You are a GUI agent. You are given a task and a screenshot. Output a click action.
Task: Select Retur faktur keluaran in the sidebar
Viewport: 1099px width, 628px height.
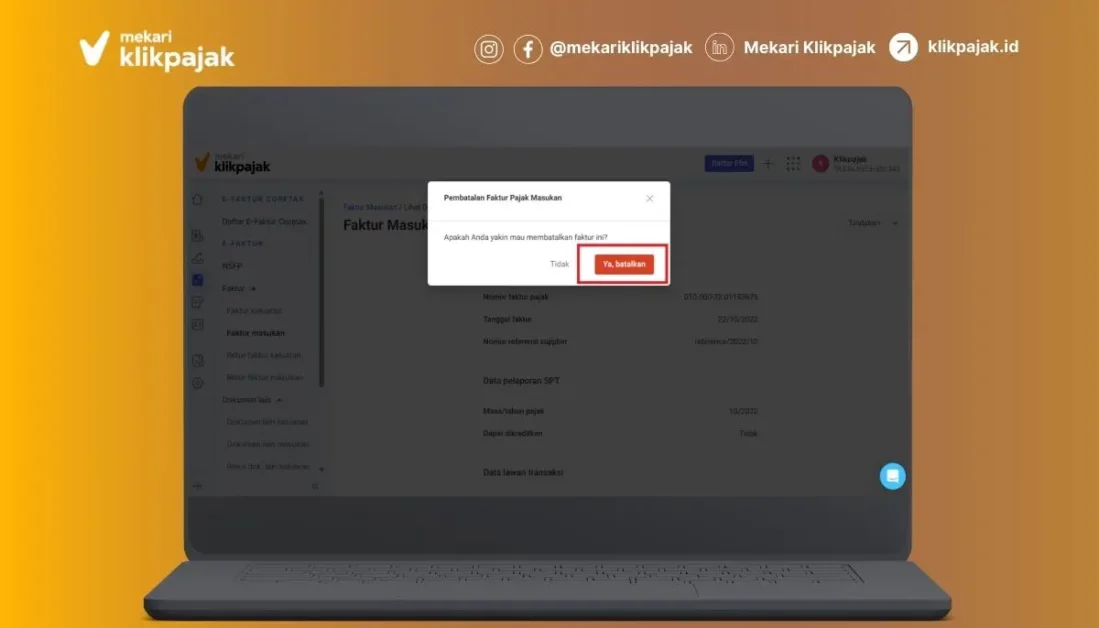tap(264, 355)
